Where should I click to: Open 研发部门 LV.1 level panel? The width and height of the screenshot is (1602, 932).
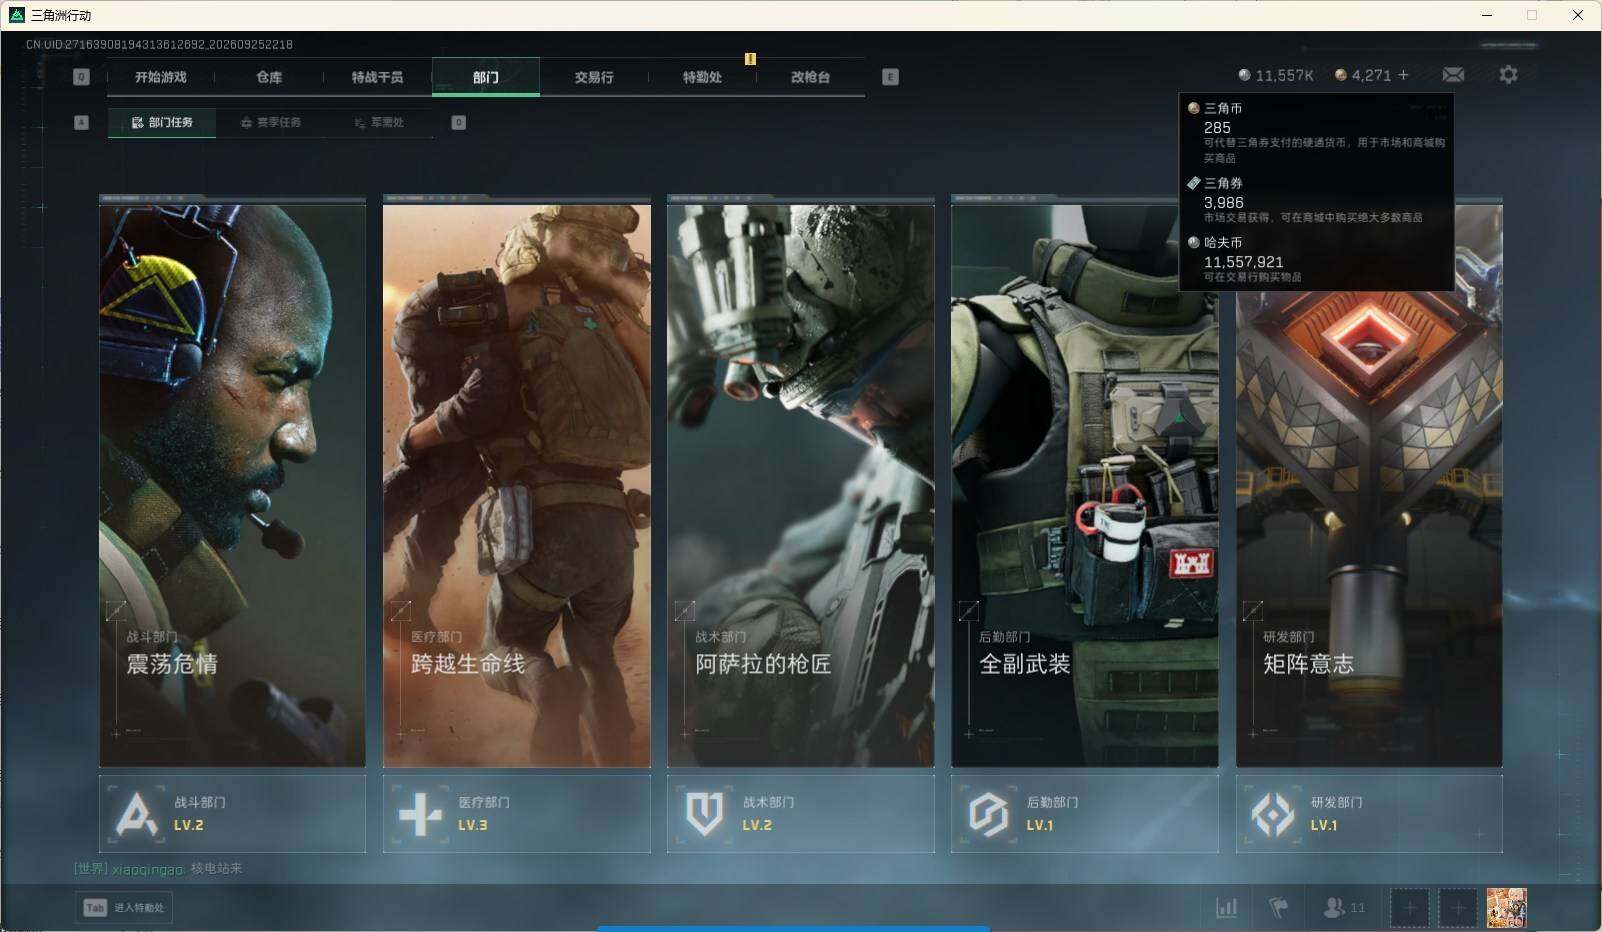(x=1369, y=814)
